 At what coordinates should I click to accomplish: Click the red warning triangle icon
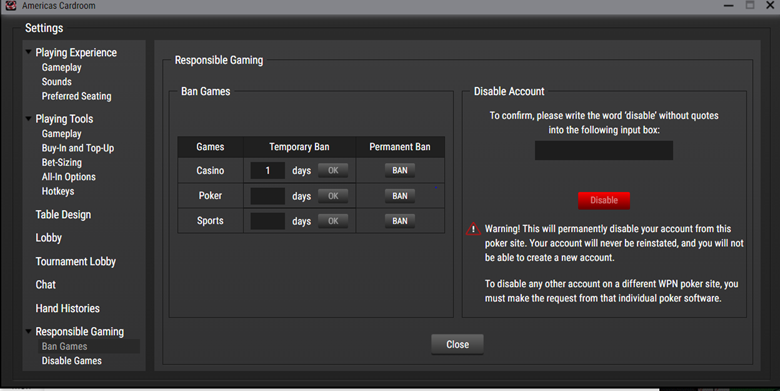[x=473, y=229]
